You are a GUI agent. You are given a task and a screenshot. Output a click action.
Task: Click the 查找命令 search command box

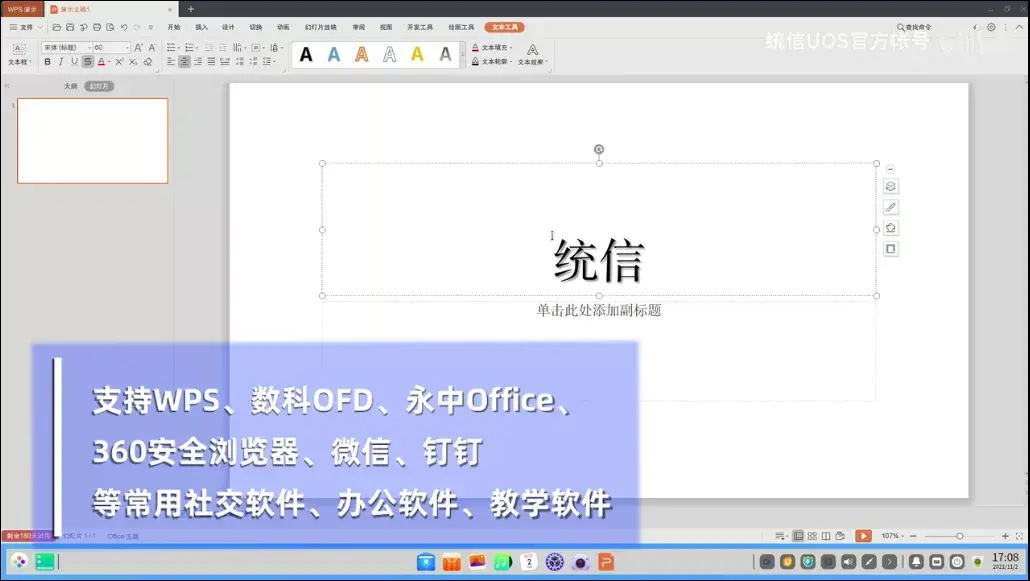point(914,27)
